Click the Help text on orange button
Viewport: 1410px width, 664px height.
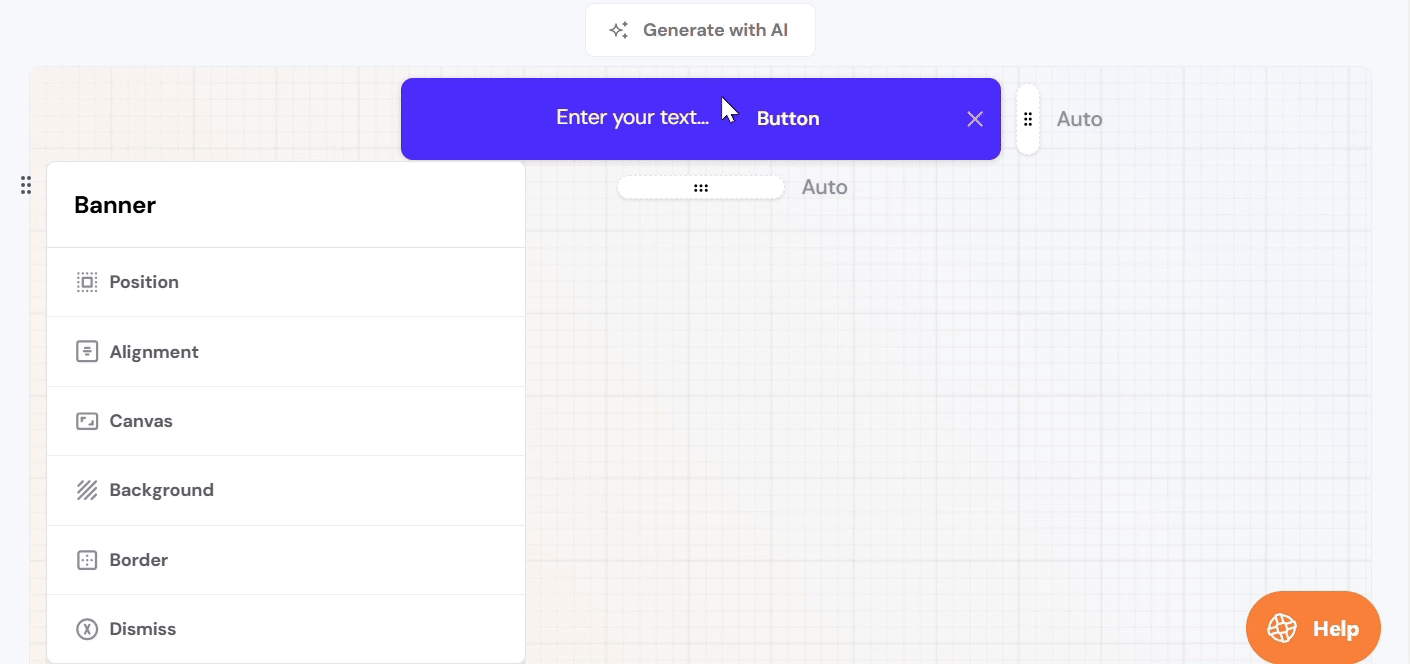pos(1335,628)
